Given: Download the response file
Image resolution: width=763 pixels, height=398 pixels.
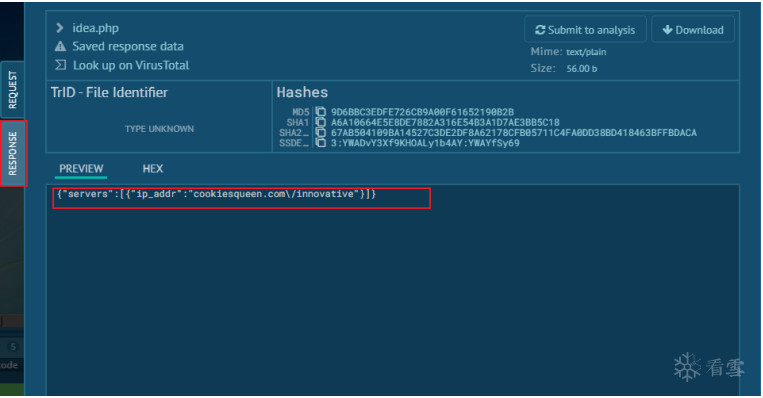Looking at the screenshot, I should (693, 30).
